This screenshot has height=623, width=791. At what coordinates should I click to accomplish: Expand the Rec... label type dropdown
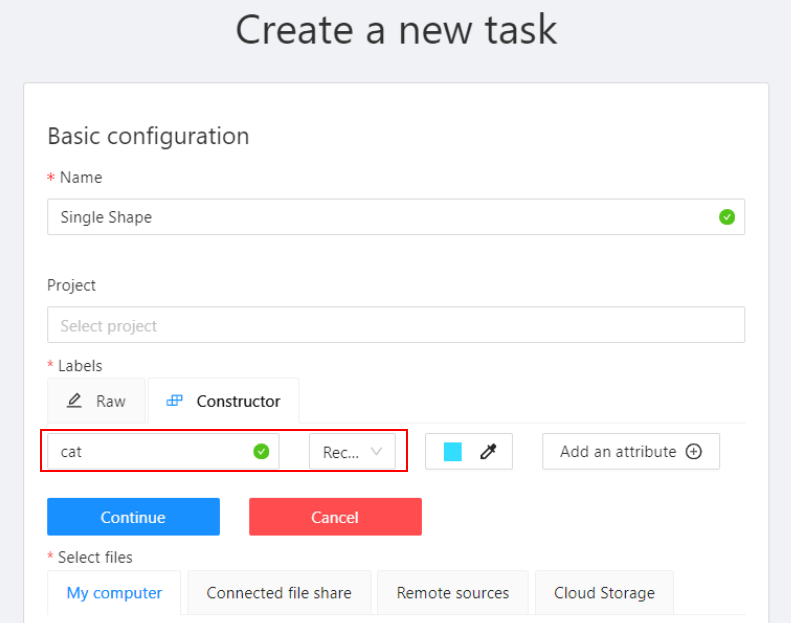point(352,451)
